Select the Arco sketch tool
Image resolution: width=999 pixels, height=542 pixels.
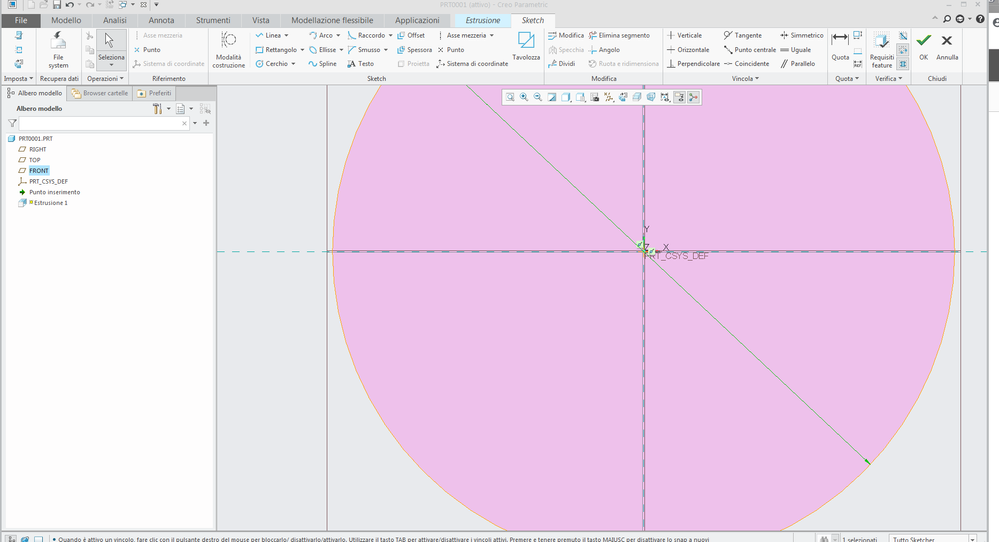[x=320, y=36]
